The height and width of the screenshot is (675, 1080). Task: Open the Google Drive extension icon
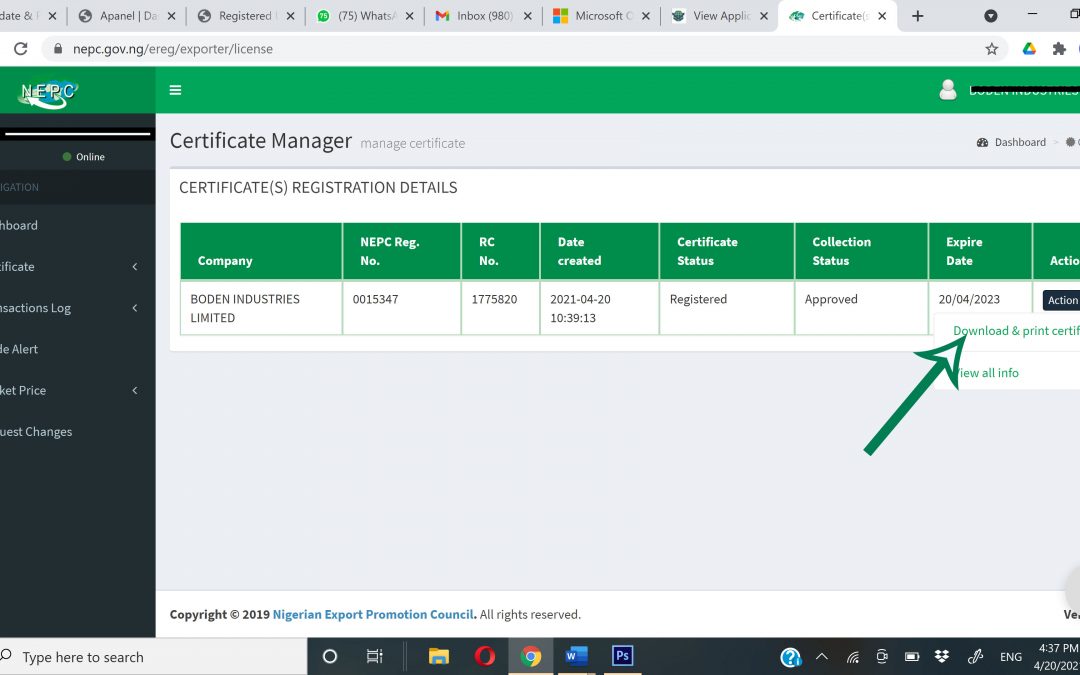tap(1029, 49)
